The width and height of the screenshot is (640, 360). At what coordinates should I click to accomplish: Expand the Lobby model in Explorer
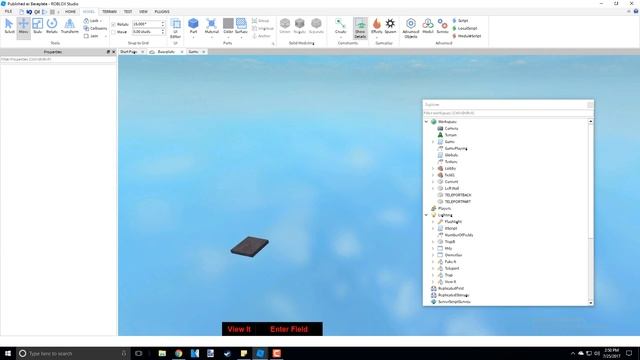click(433, 168)
